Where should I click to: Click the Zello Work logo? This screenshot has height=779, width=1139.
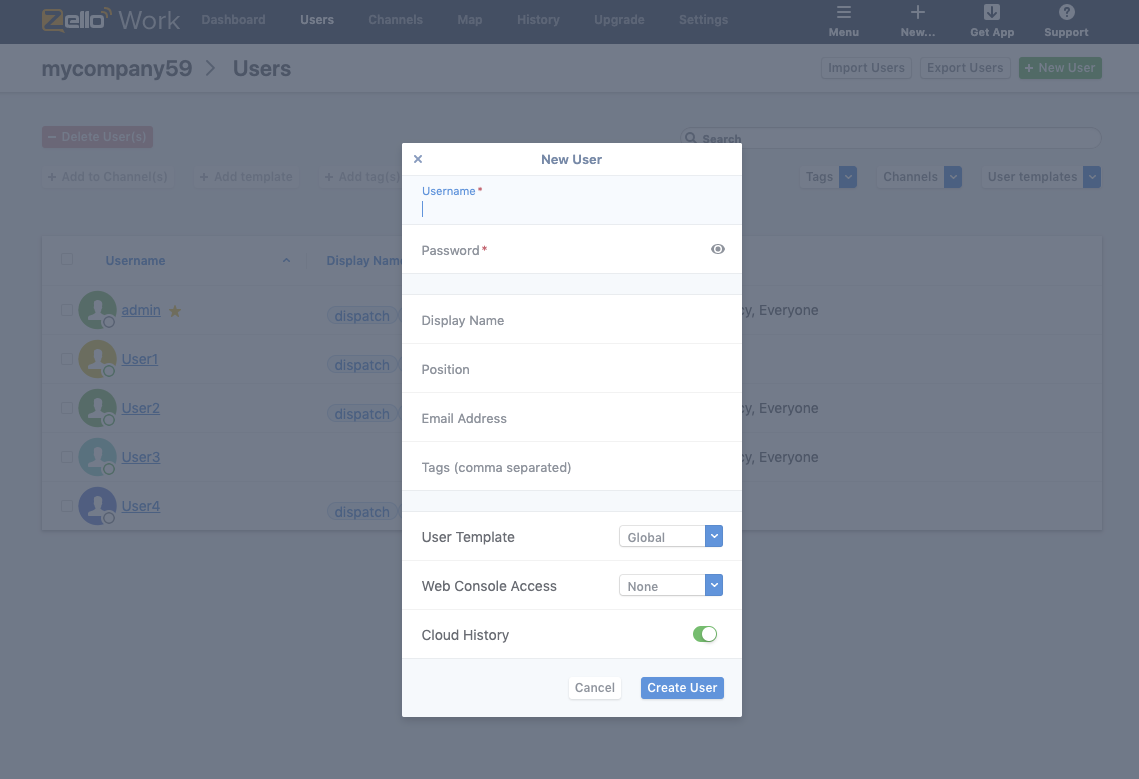[110, 19]
